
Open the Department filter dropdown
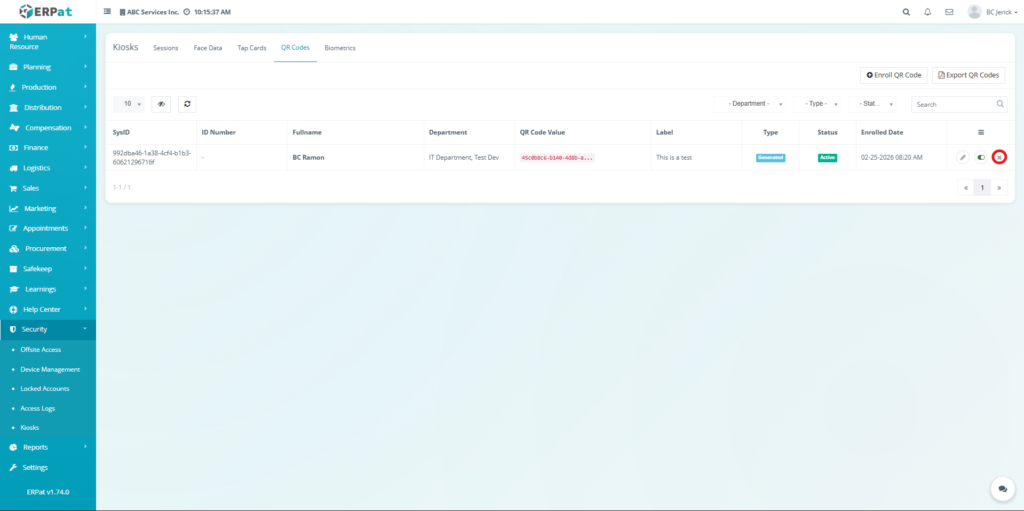click(x=748, y=104)
